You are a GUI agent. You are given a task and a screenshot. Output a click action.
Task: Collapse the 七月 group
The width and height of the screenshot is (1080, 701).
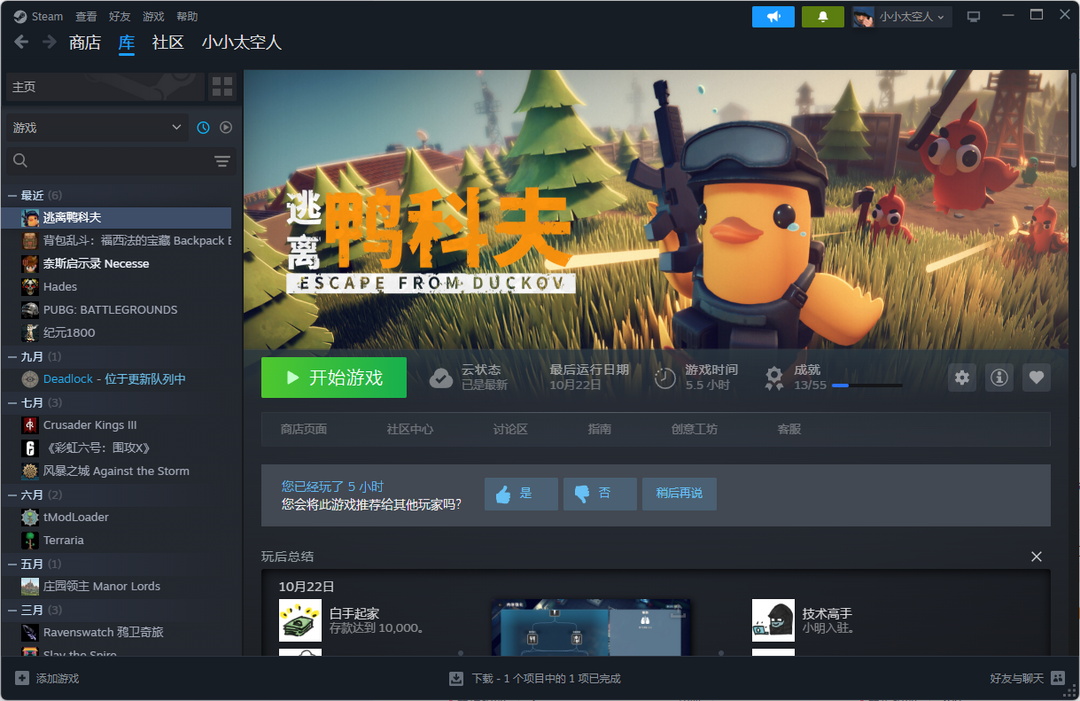[x=12, y=403]
